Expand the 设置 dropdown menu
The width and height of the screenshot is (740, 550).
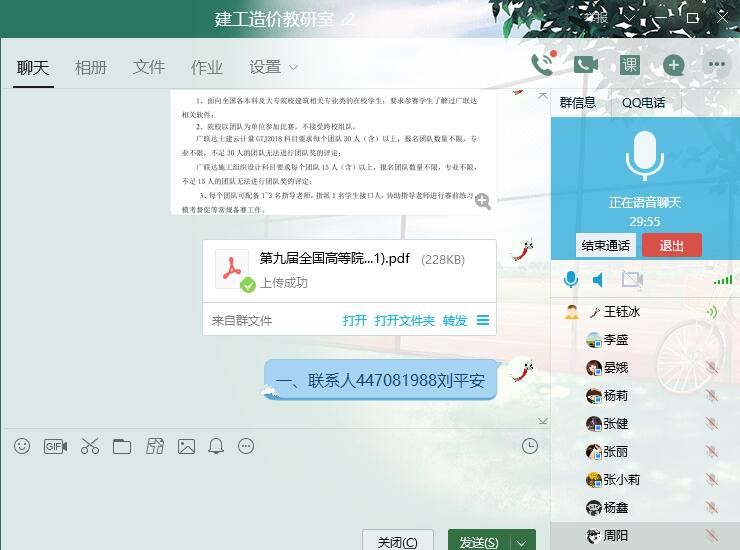pyautogui.click(x=273, y=67)
